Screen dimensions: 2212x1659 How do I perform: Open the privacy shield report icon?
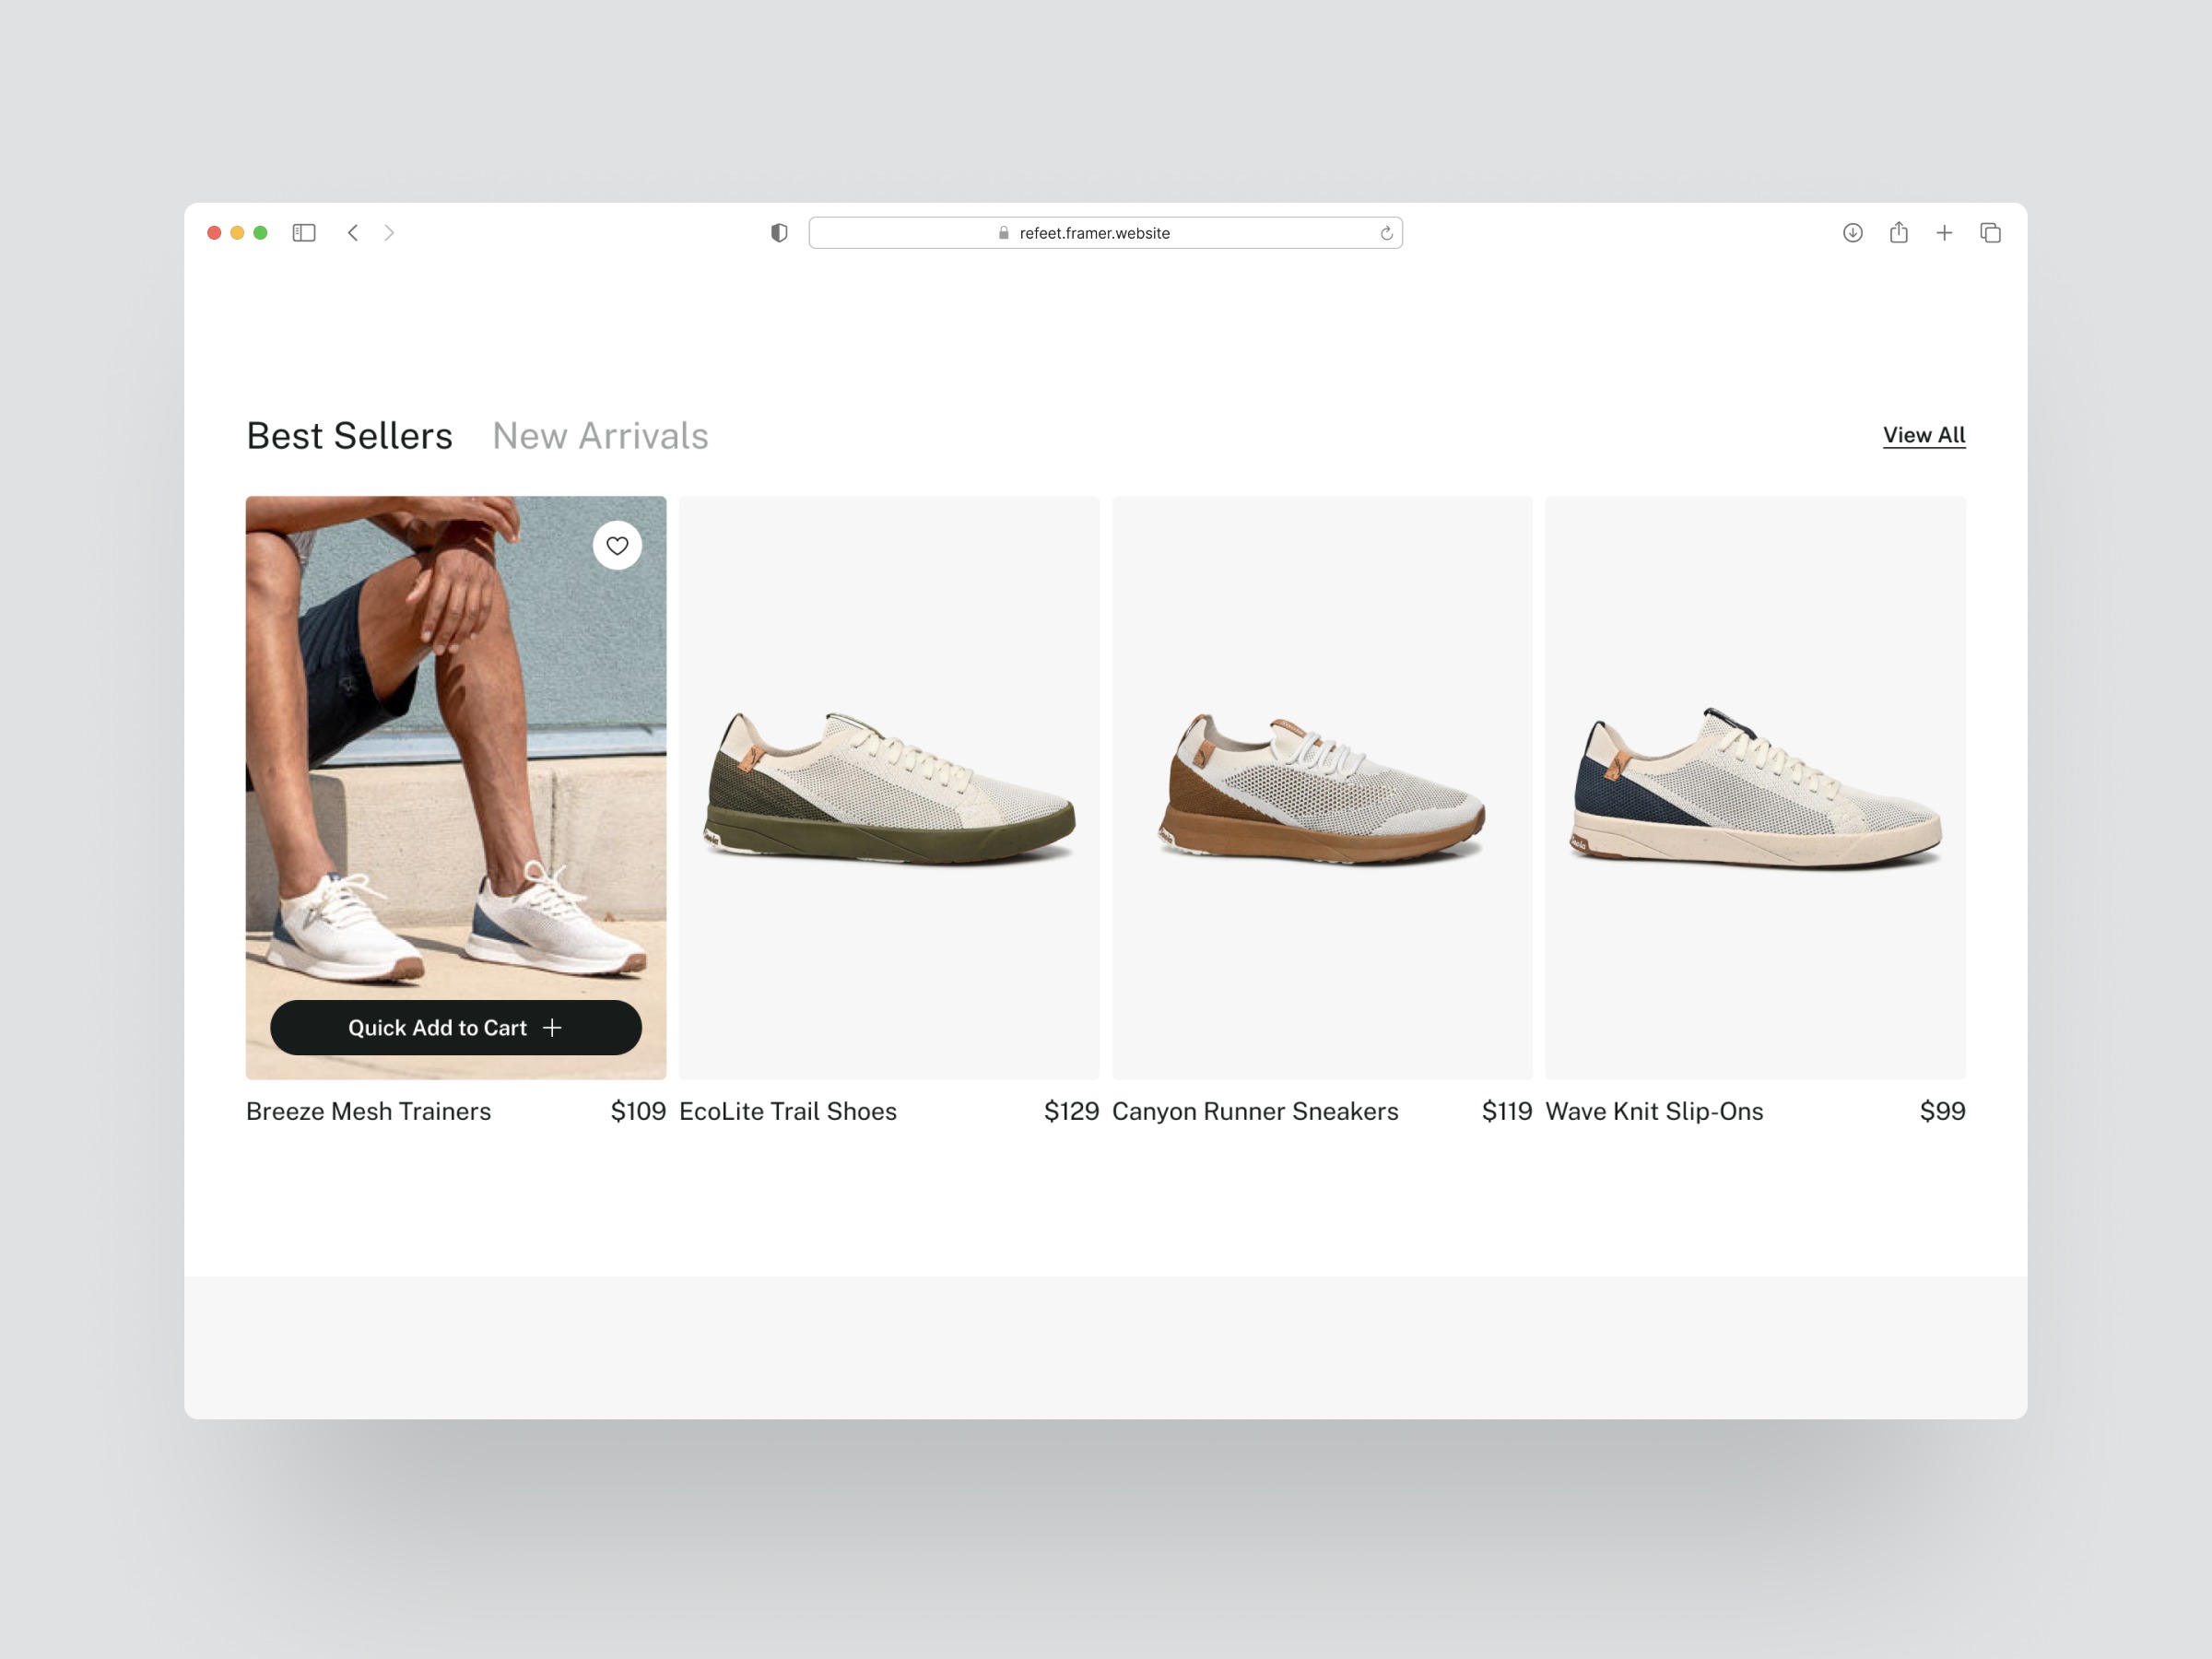pos(779,233)
